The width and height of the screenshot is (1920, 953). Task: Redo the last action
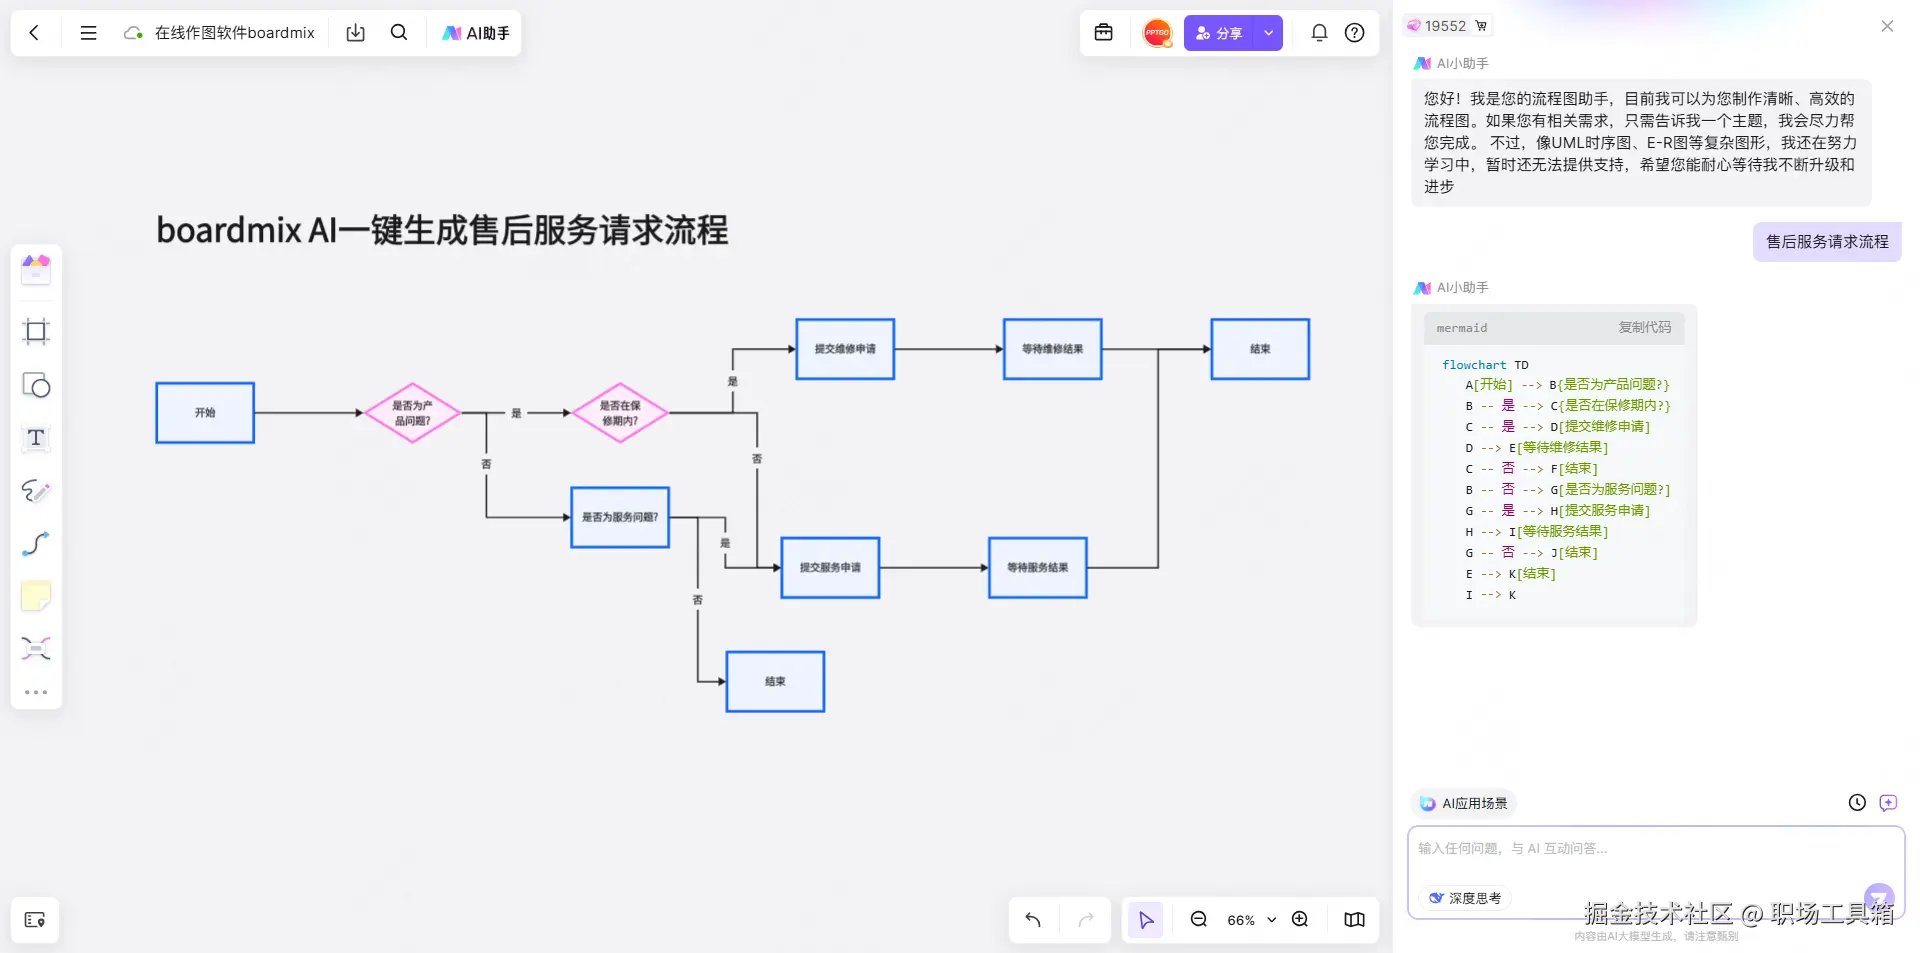coord(1086,920)
